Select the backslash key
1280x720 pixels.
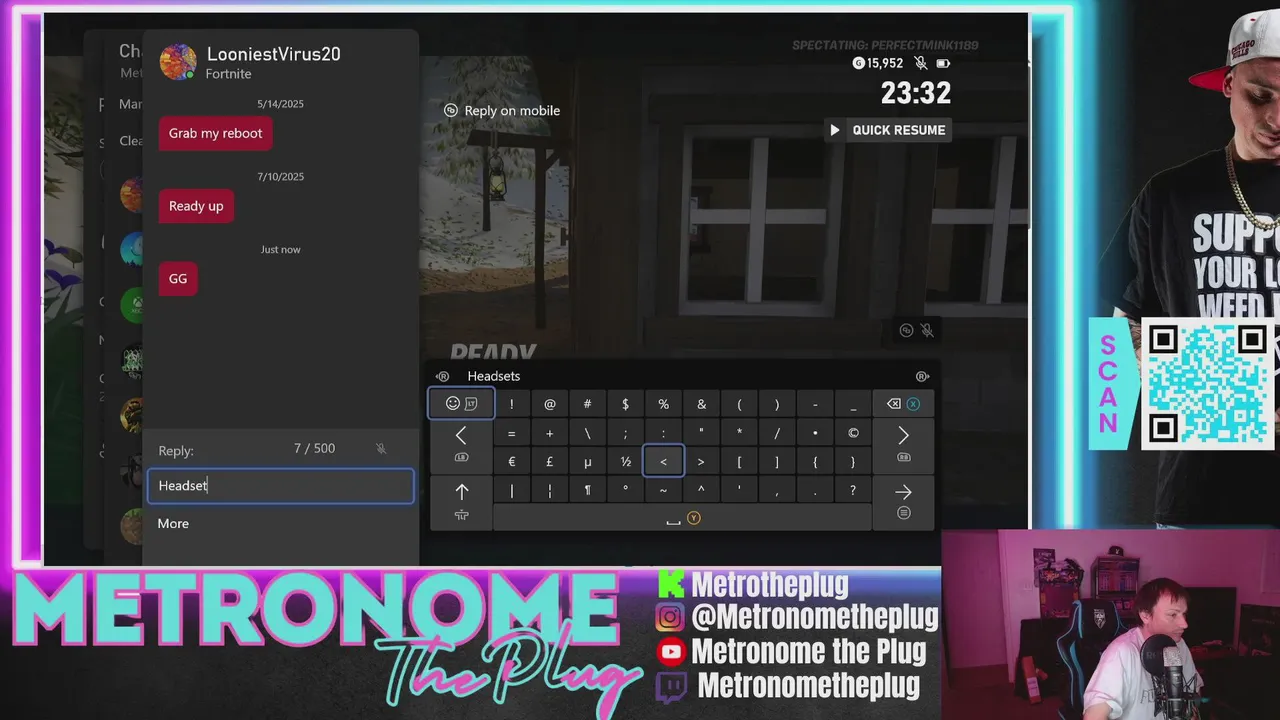tap(587, 434)
